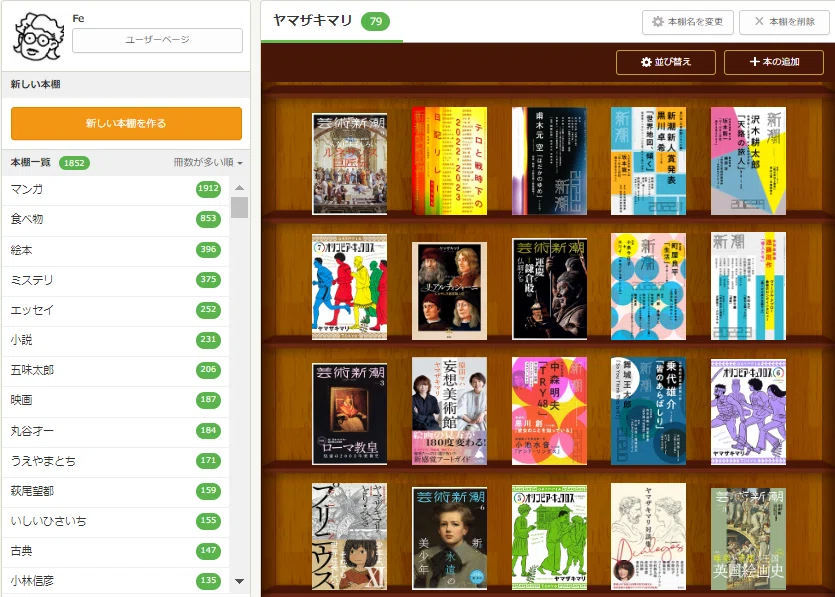The height and width of the screenshot is (597, 835).
Task: Open 芸術新潮 ルネサンス cover in top row
Action: 349,164
